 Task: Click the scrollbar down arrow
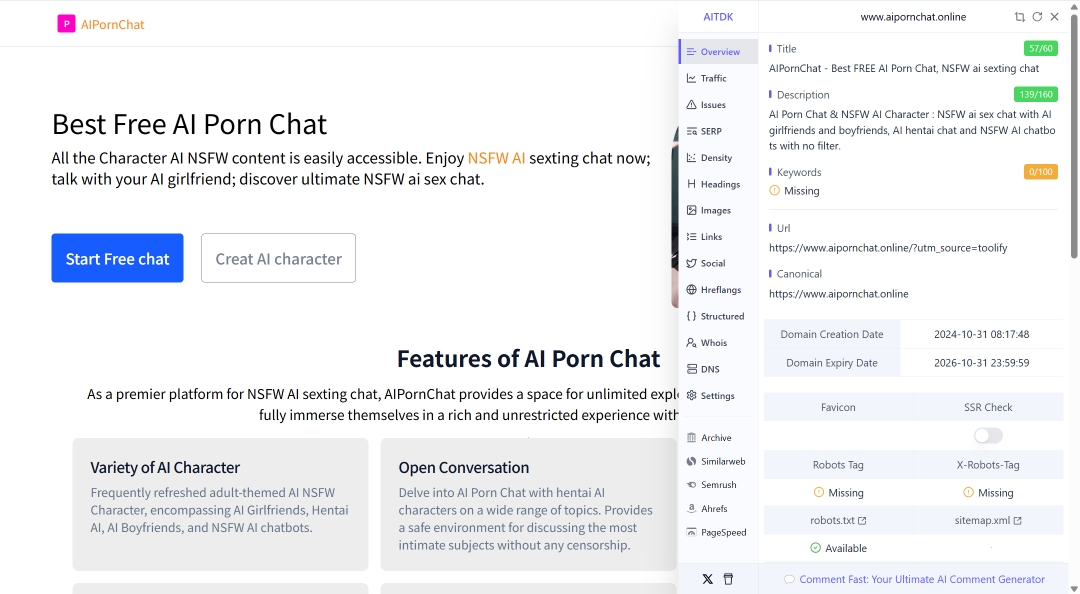point(1074,588)
